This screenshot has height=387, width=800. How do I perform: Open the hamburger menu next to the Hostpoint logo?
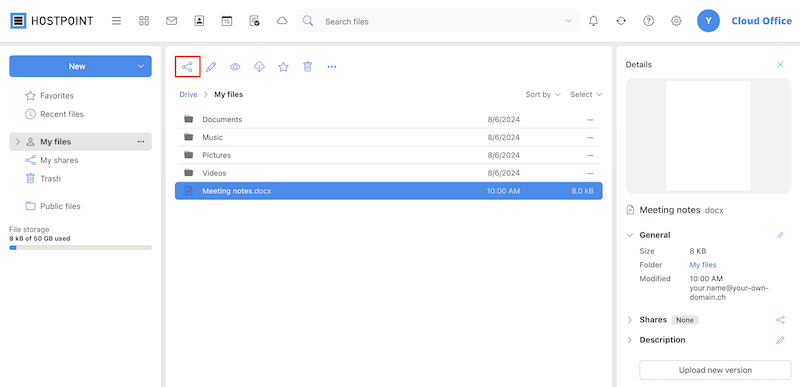click(x=117, y=21)
